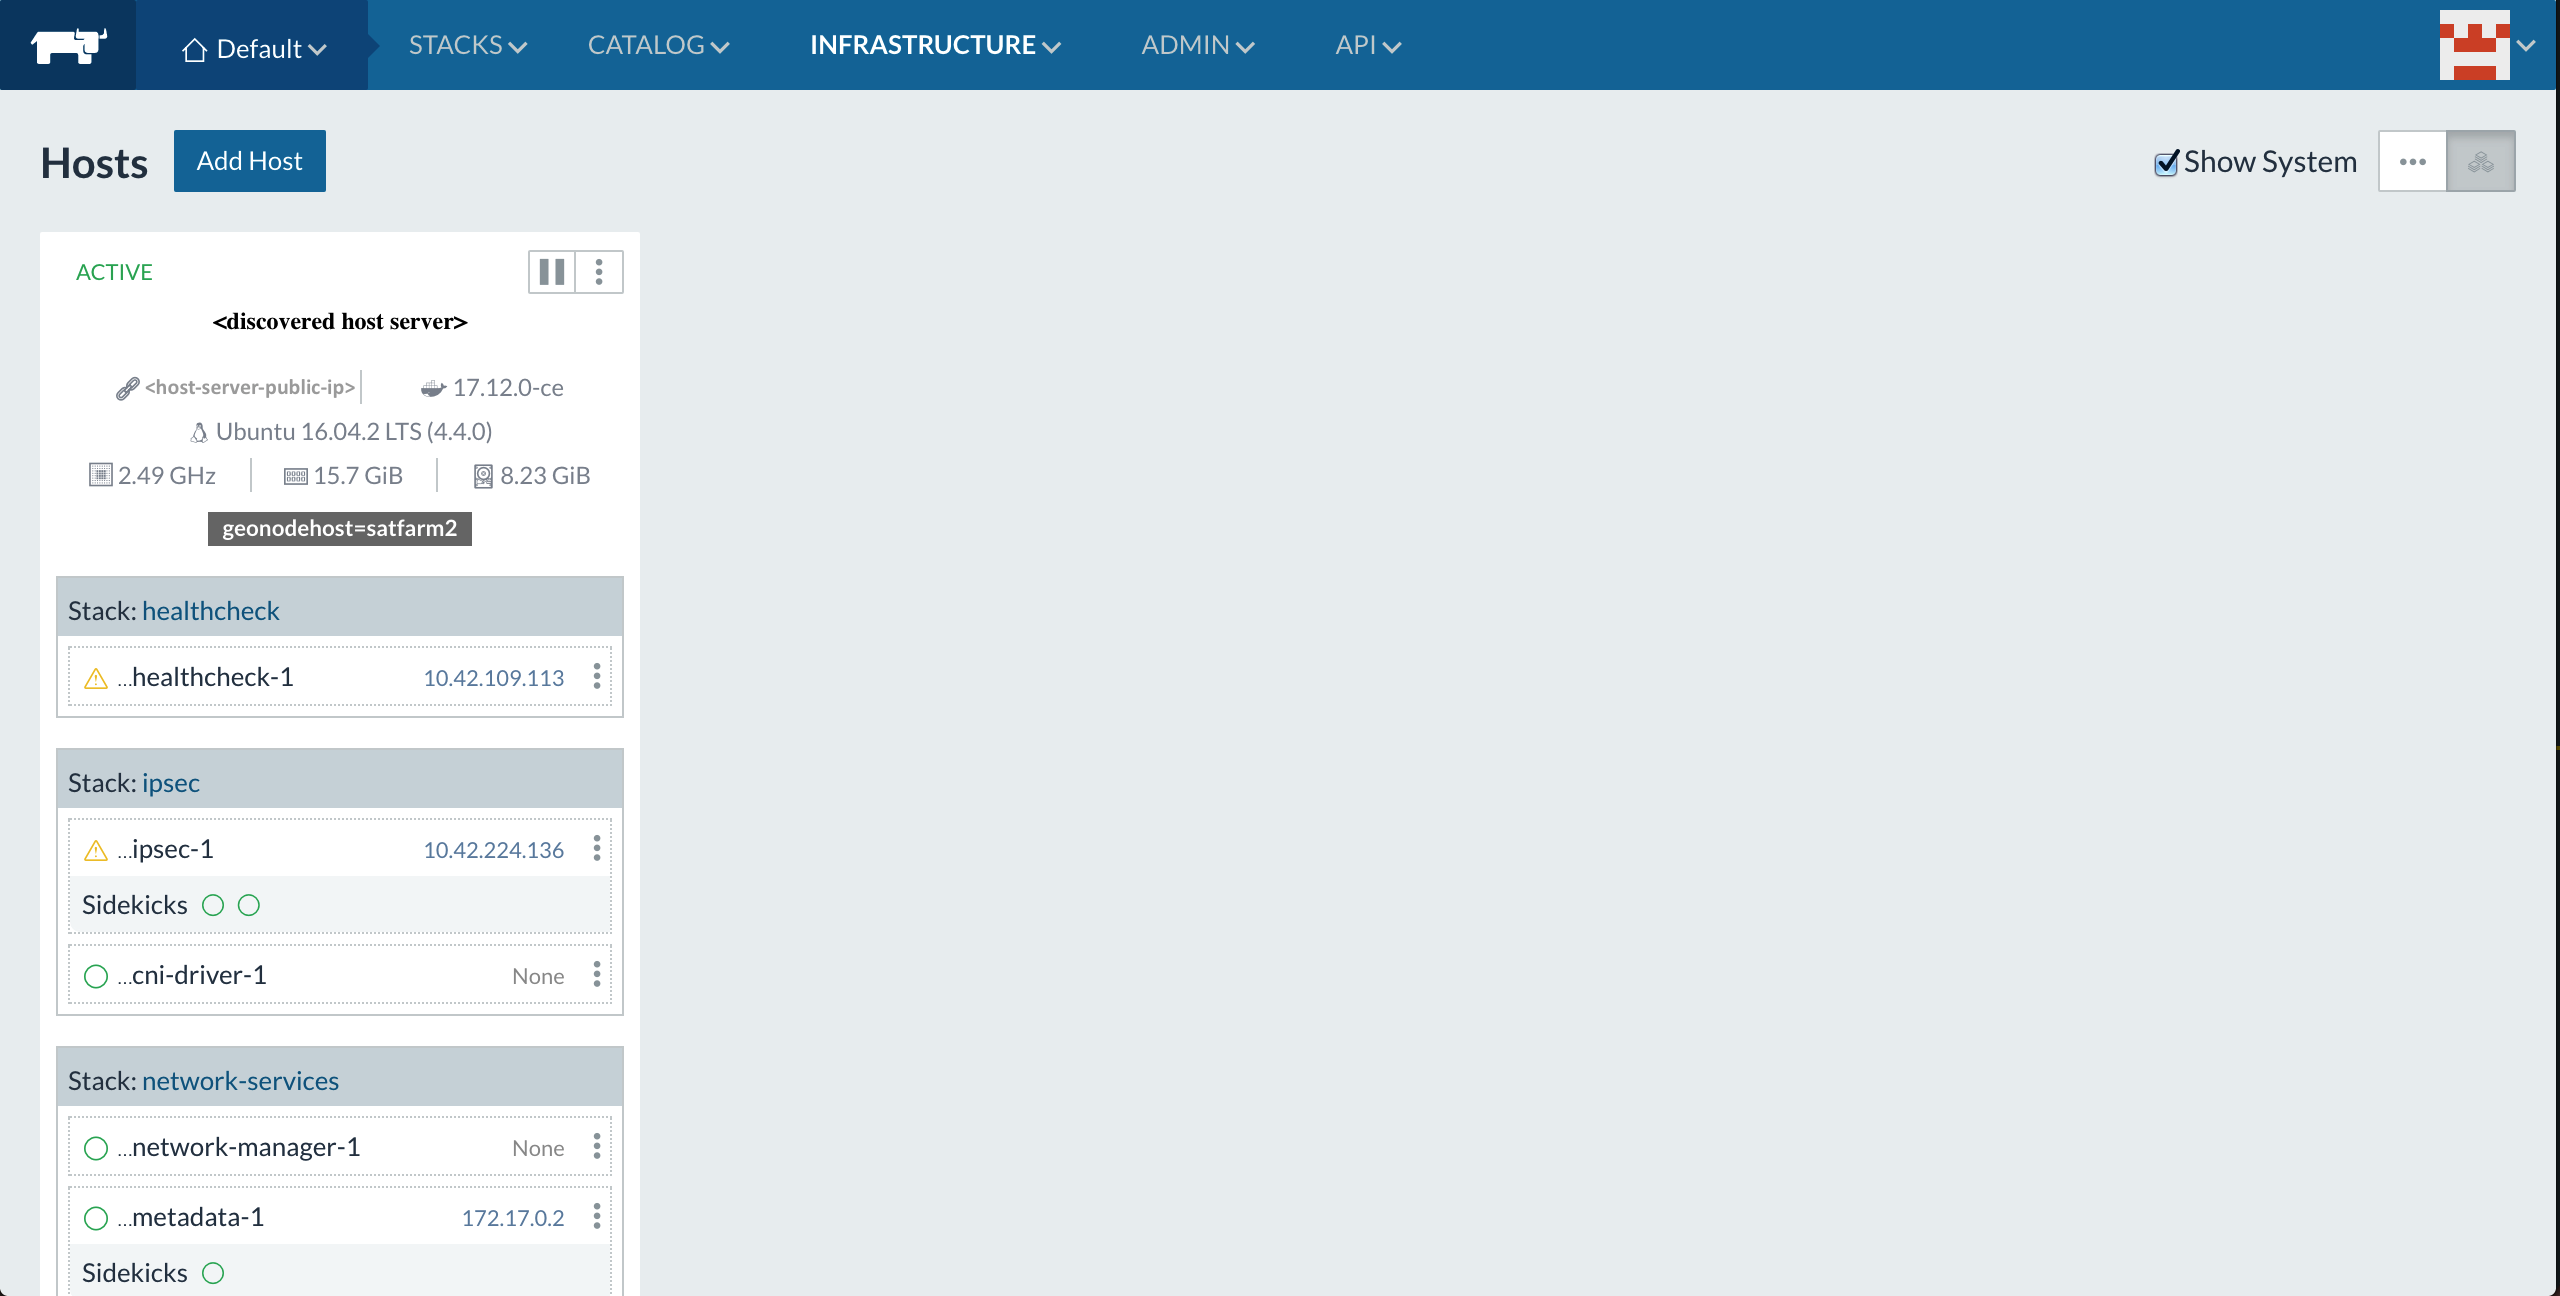Click the 8.23 GiB disk icon
The image size is (2560, 1296).
point(483,476)
